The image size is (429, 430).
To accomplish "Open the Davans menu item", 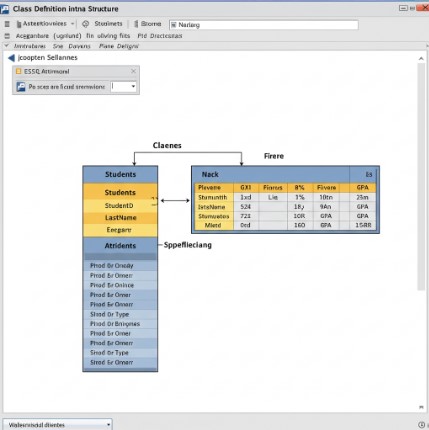I will [x=79, y=46].
